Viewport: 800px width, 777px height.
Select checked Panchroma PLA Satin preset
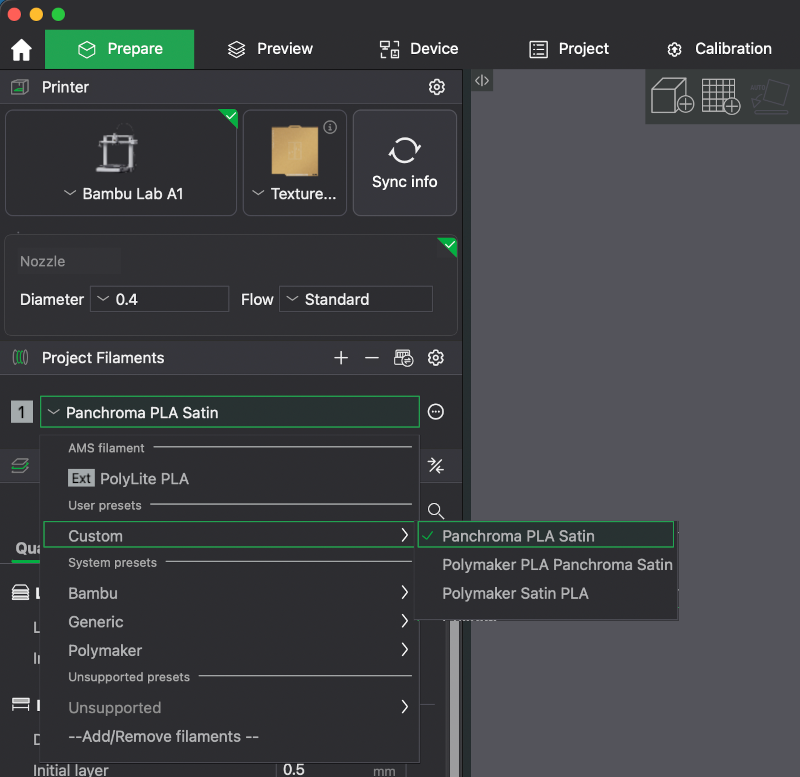tap(546, 535)
